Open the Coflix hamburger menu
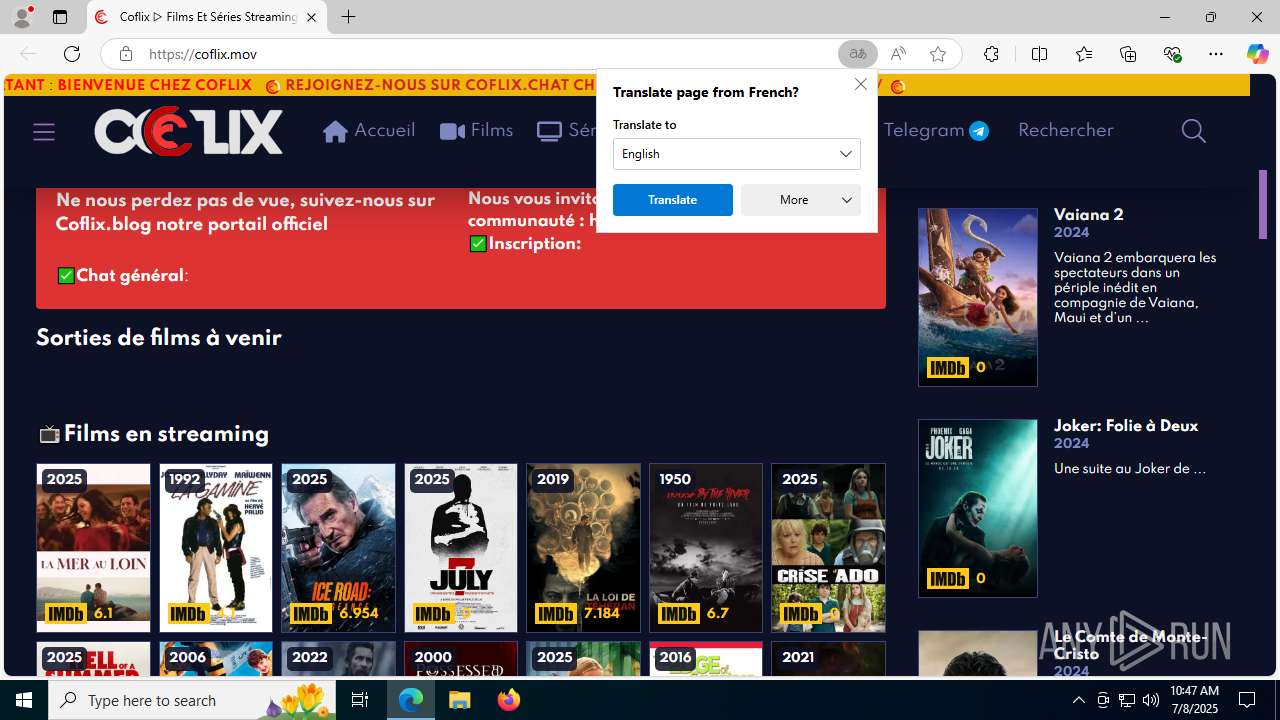This screenshot has height=720, width=1280. [44, 131]
